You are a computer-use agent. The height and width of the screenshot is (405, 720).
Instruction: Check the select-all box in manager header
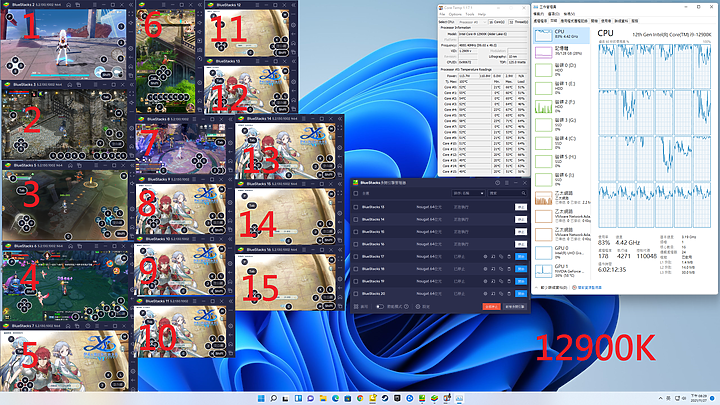click(x=355, y=193)
